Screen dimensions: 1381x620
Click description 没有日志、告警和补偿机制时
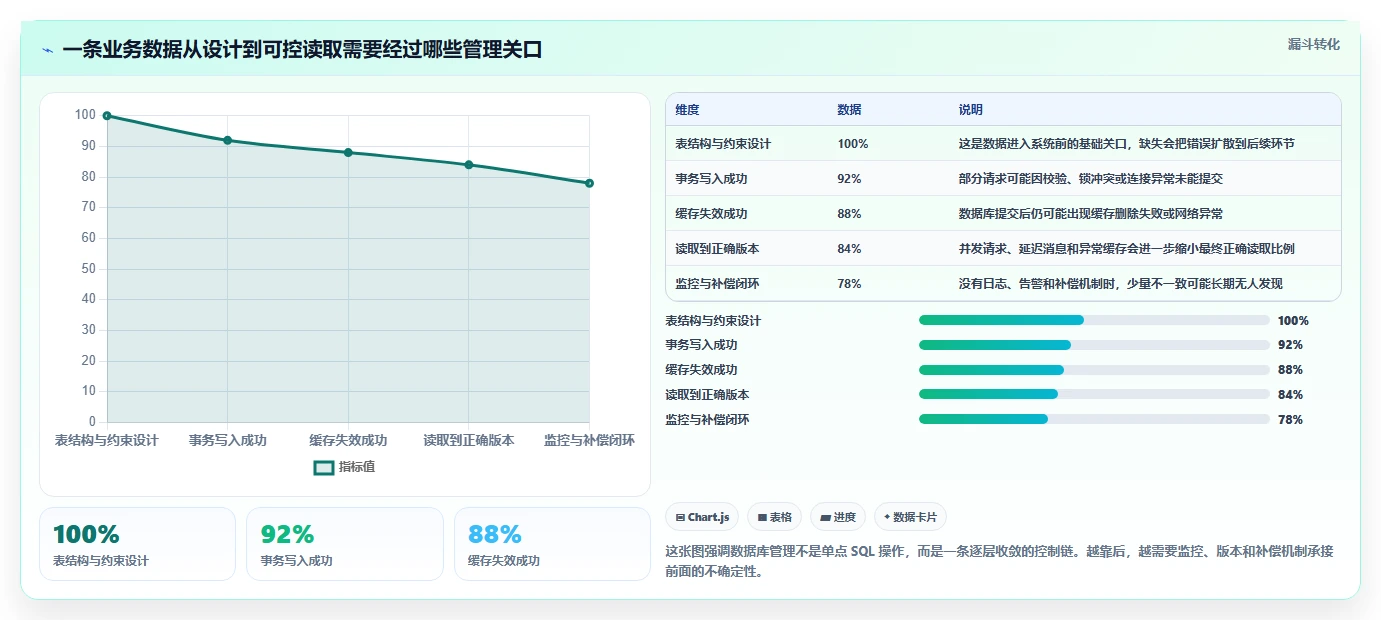[x=1120, y=284]
